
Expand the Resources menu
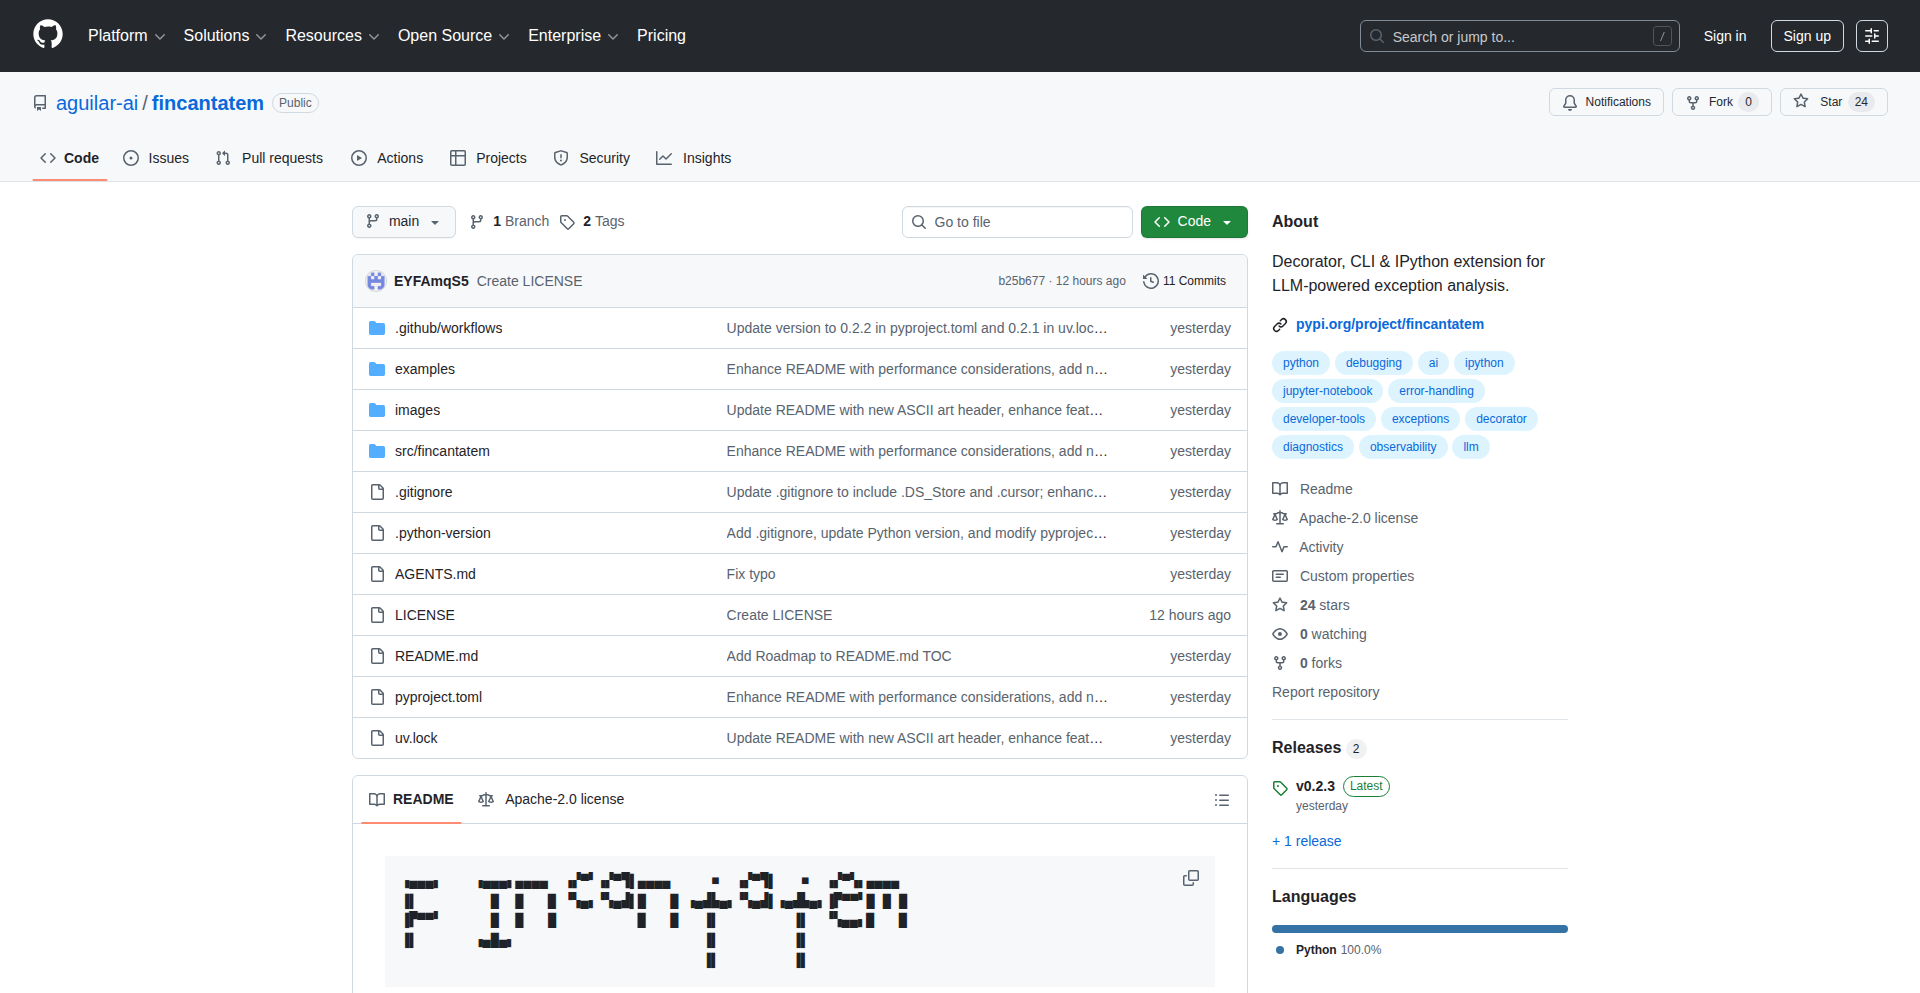(x=332, y=36)
